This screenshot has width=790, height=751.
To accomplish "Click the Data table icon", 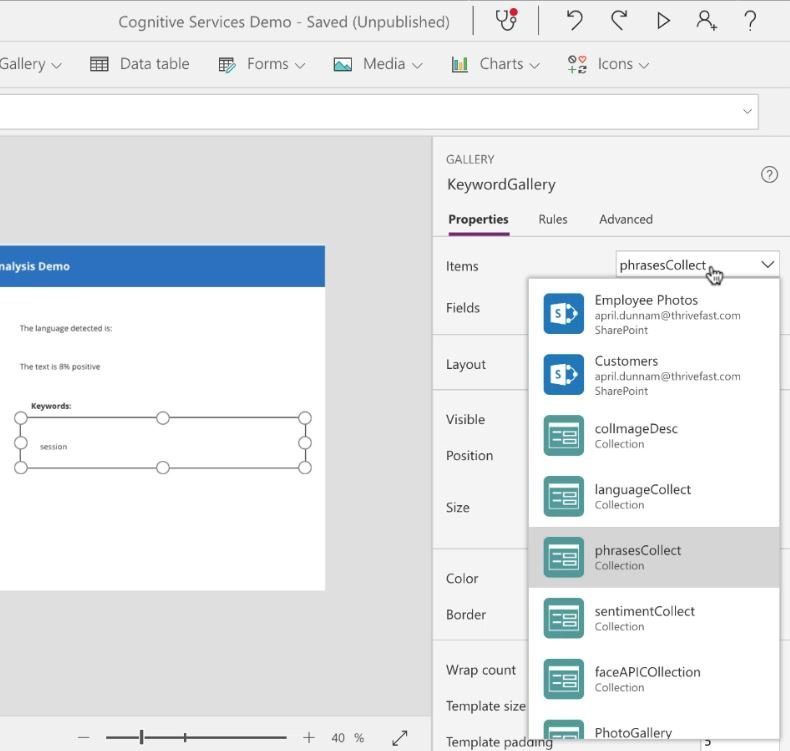I will (x=99, y=64).
